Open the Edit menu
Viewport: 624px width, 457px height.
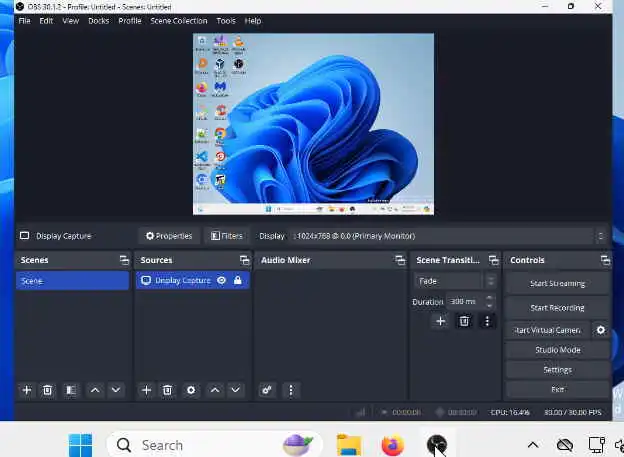[46, 21]
